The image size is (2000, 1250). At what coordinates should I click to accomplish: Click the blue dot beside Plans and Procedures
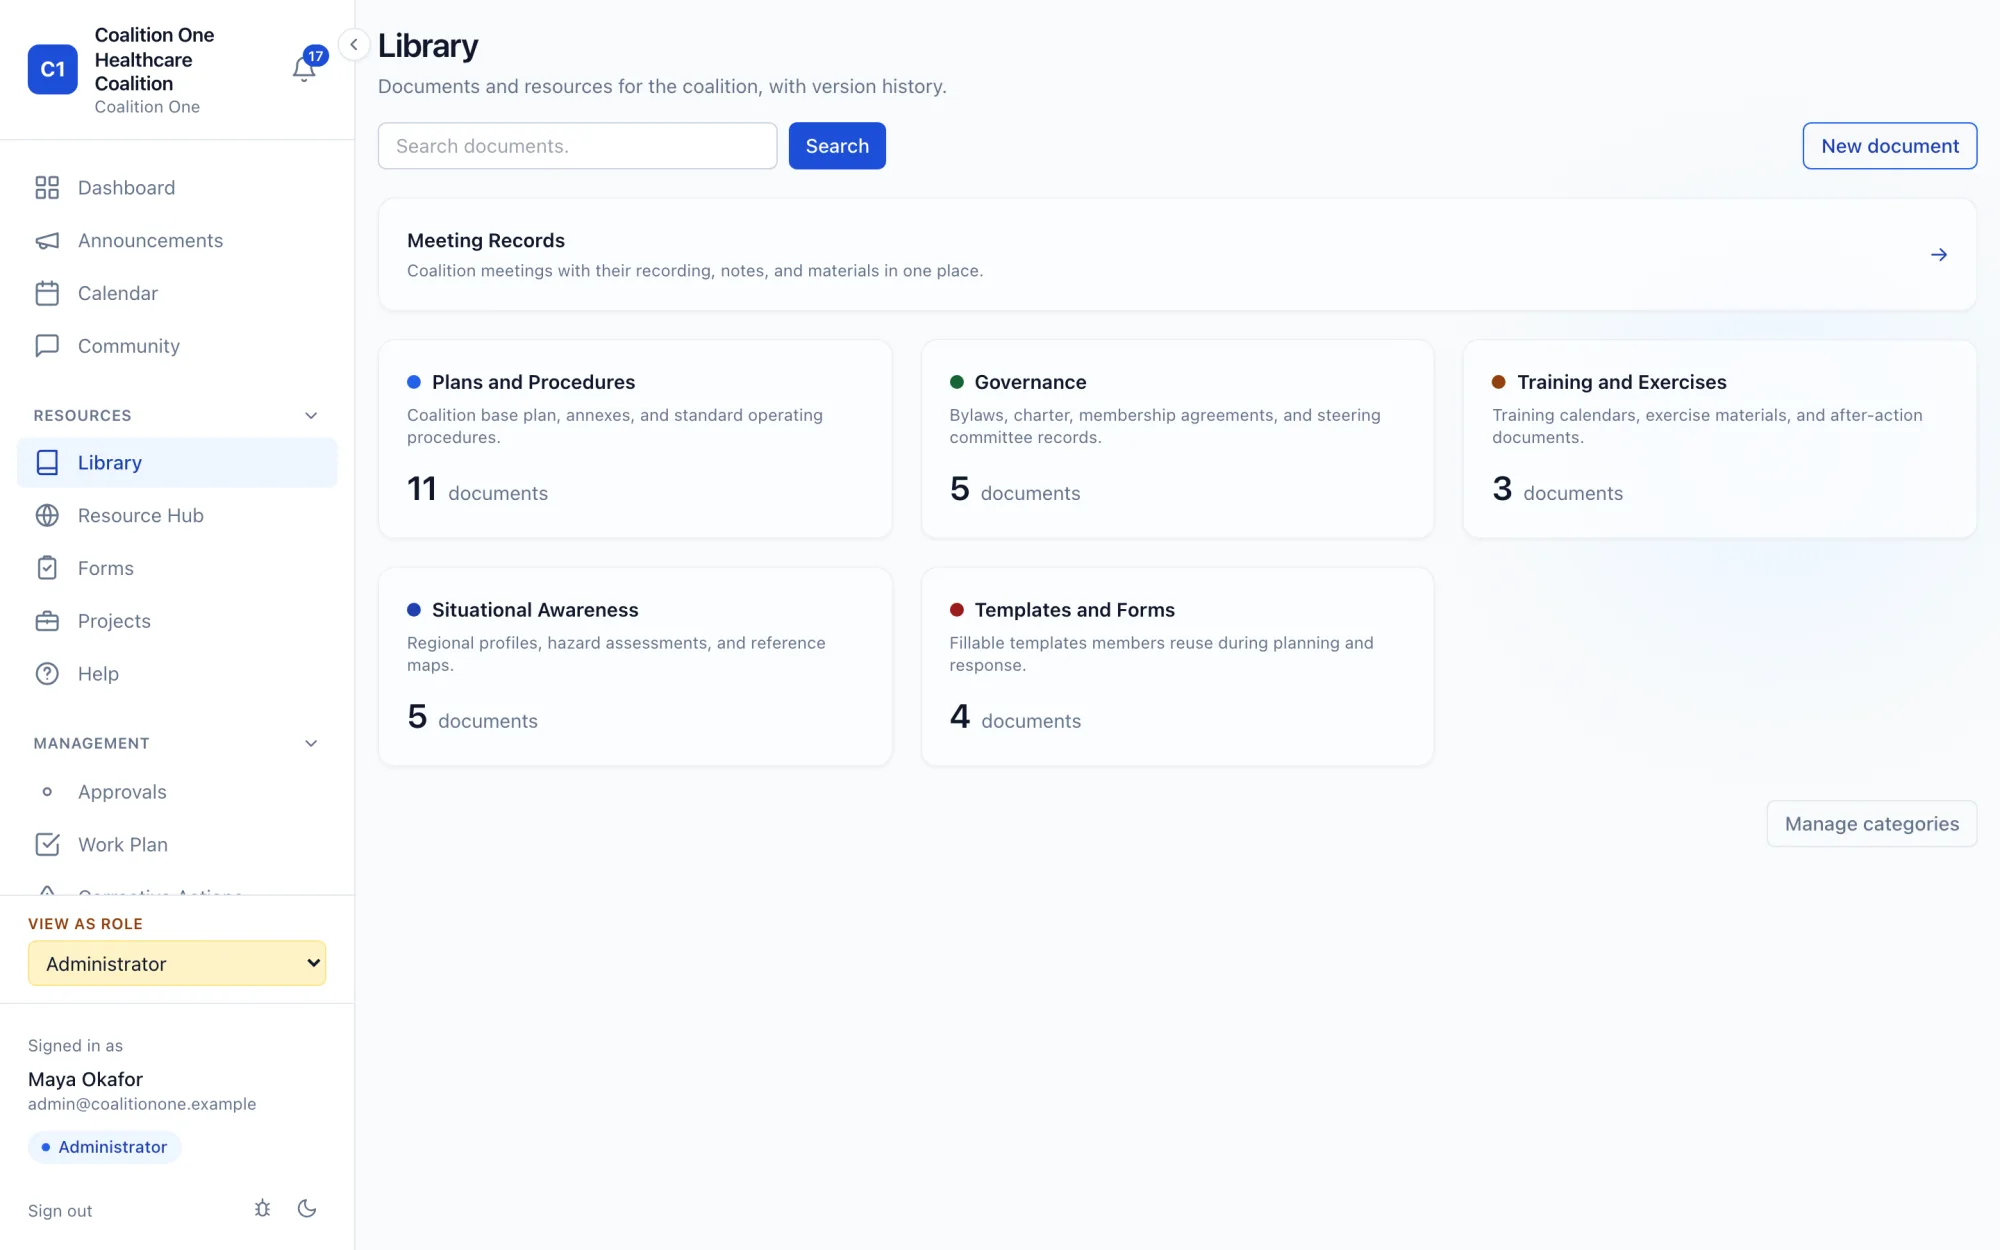(414, 382)
